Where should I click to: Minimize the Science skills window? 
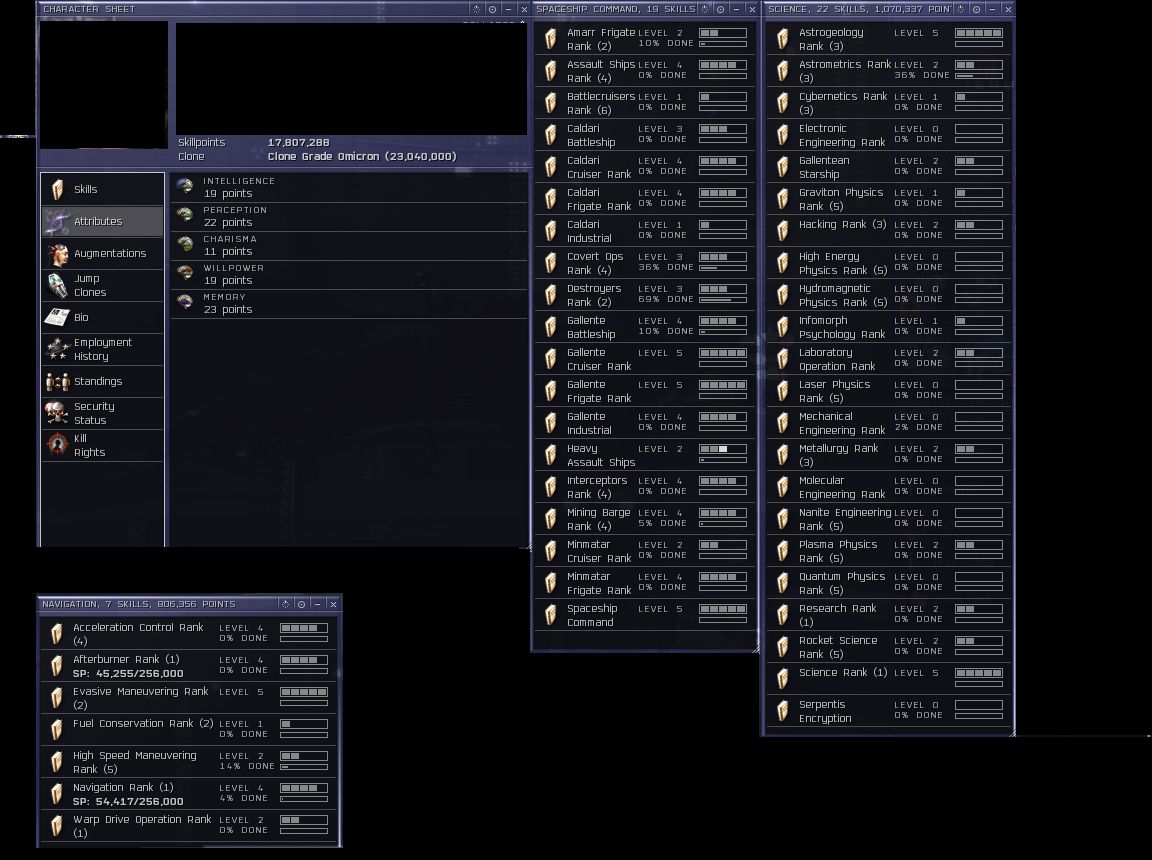[993, 9]
